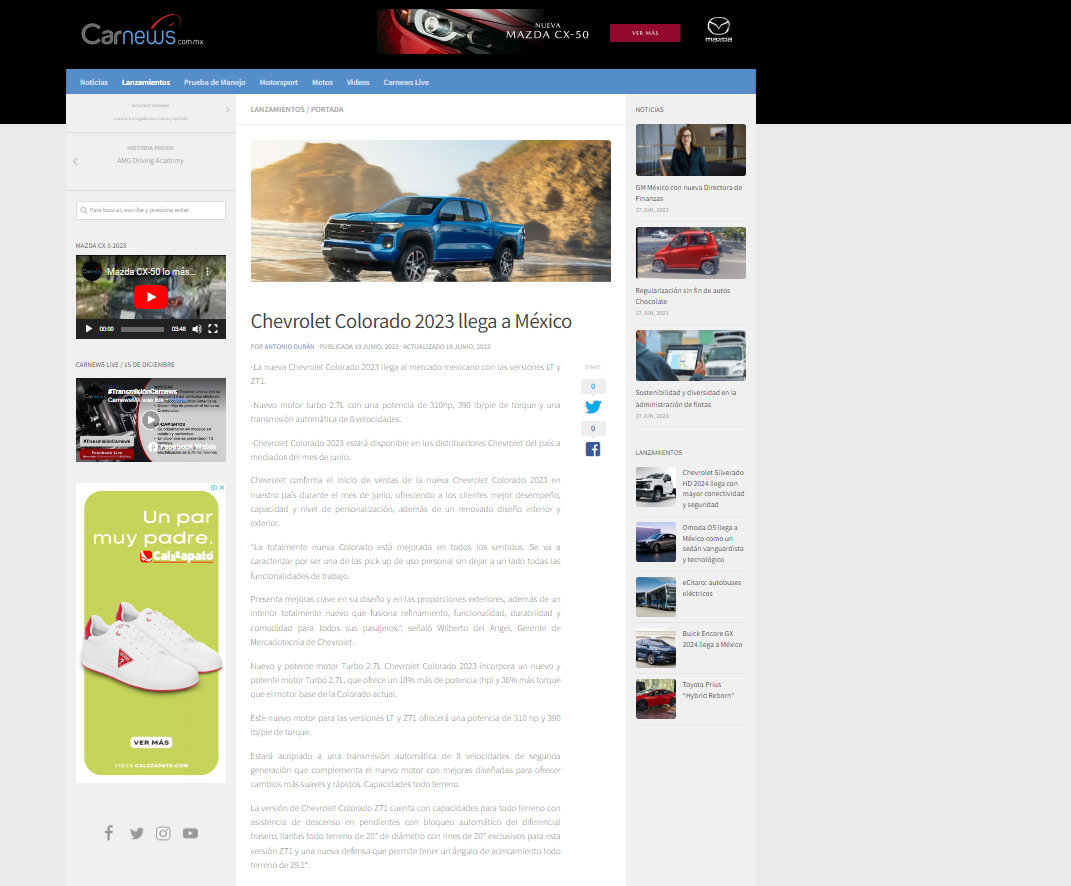
Task: Click the NOTICIAS sidebar heading
Action: click(x=649, y=109)
